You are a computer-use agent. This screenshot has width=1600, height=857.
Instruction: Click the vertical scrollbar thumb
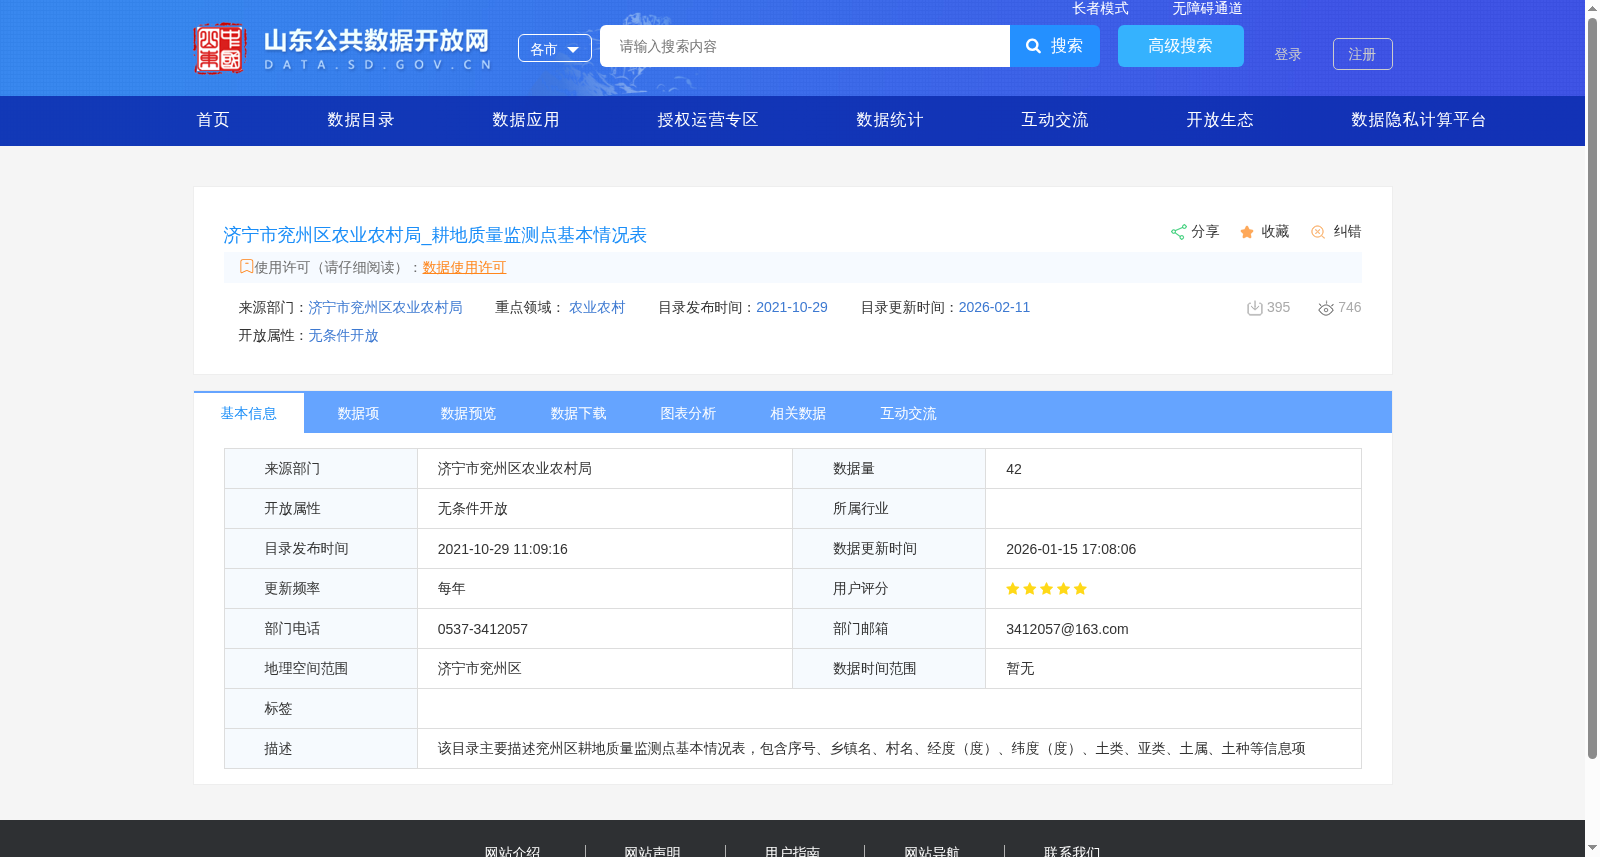[1592, 388]
